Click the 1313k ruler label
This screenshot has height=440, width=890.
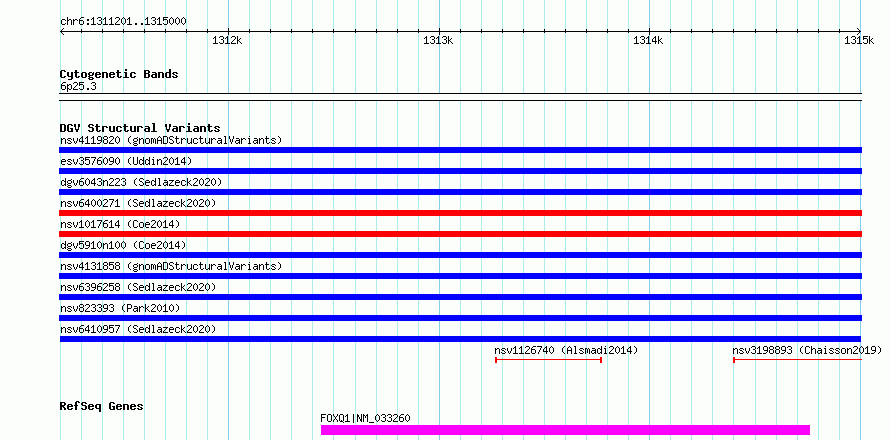coord(439,40)
